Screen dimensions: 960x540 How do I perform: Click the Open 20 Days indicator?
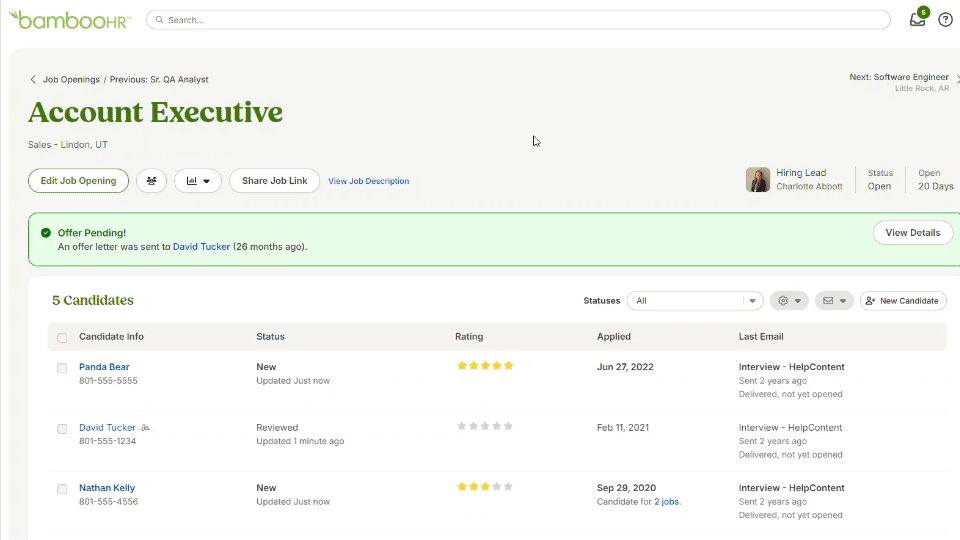(x=936, y=179)
